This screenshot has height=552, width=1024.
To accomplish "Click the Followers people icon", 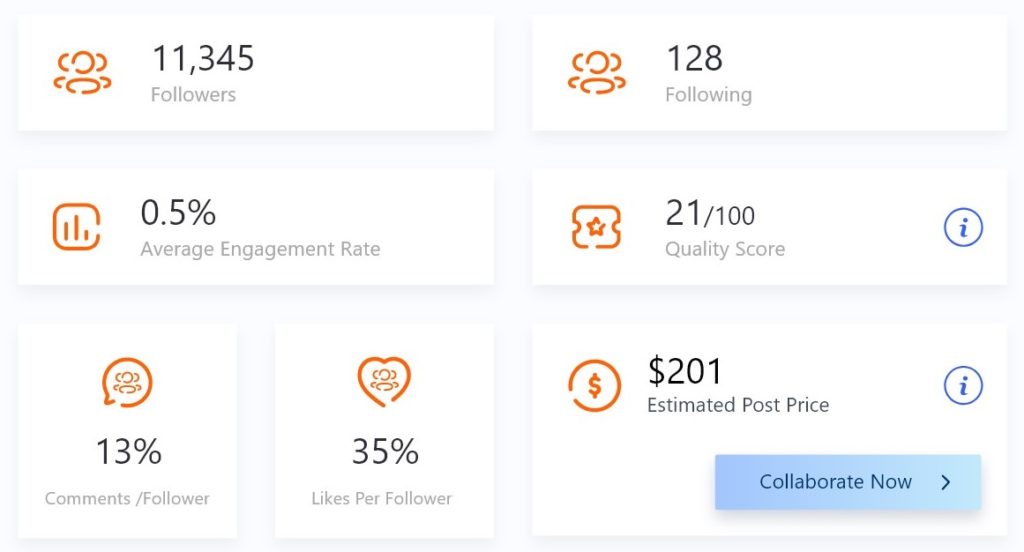I will tap(82, 73).
